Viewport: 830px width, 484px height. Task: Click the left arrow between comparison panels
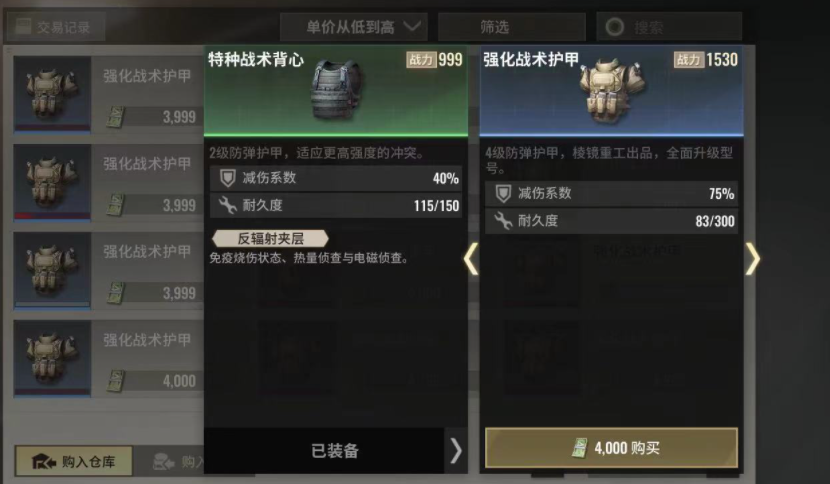(x=471, y=259)
